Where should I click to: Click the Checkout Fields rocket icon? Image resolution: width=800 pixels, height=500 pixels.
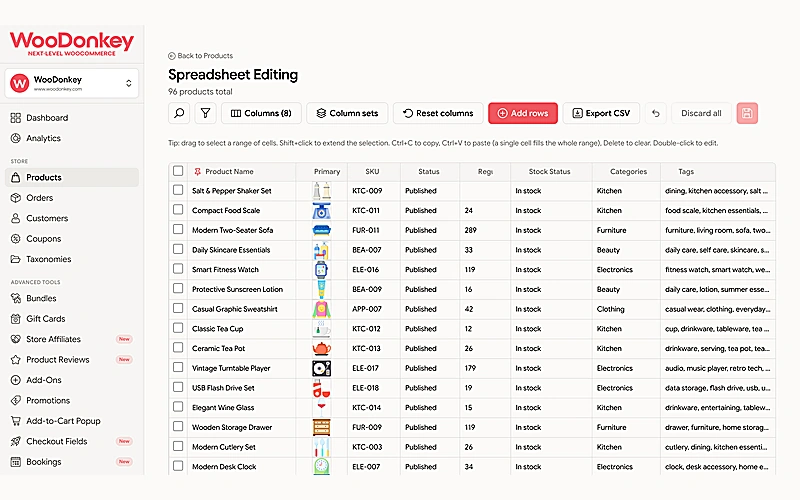tap(16, 441)
